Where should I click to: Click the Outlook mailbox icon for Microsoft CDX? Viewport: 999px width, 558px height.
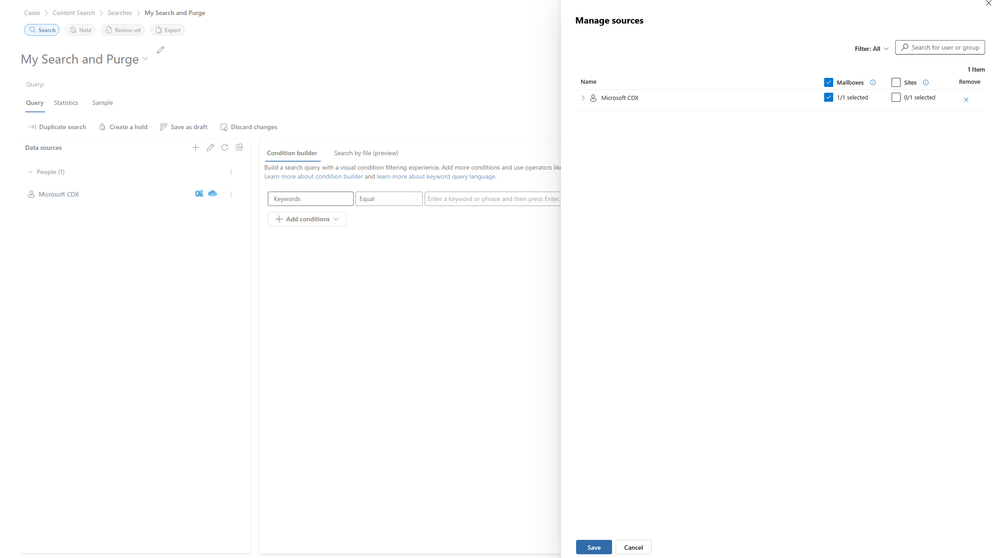click(x=199, y=194)
